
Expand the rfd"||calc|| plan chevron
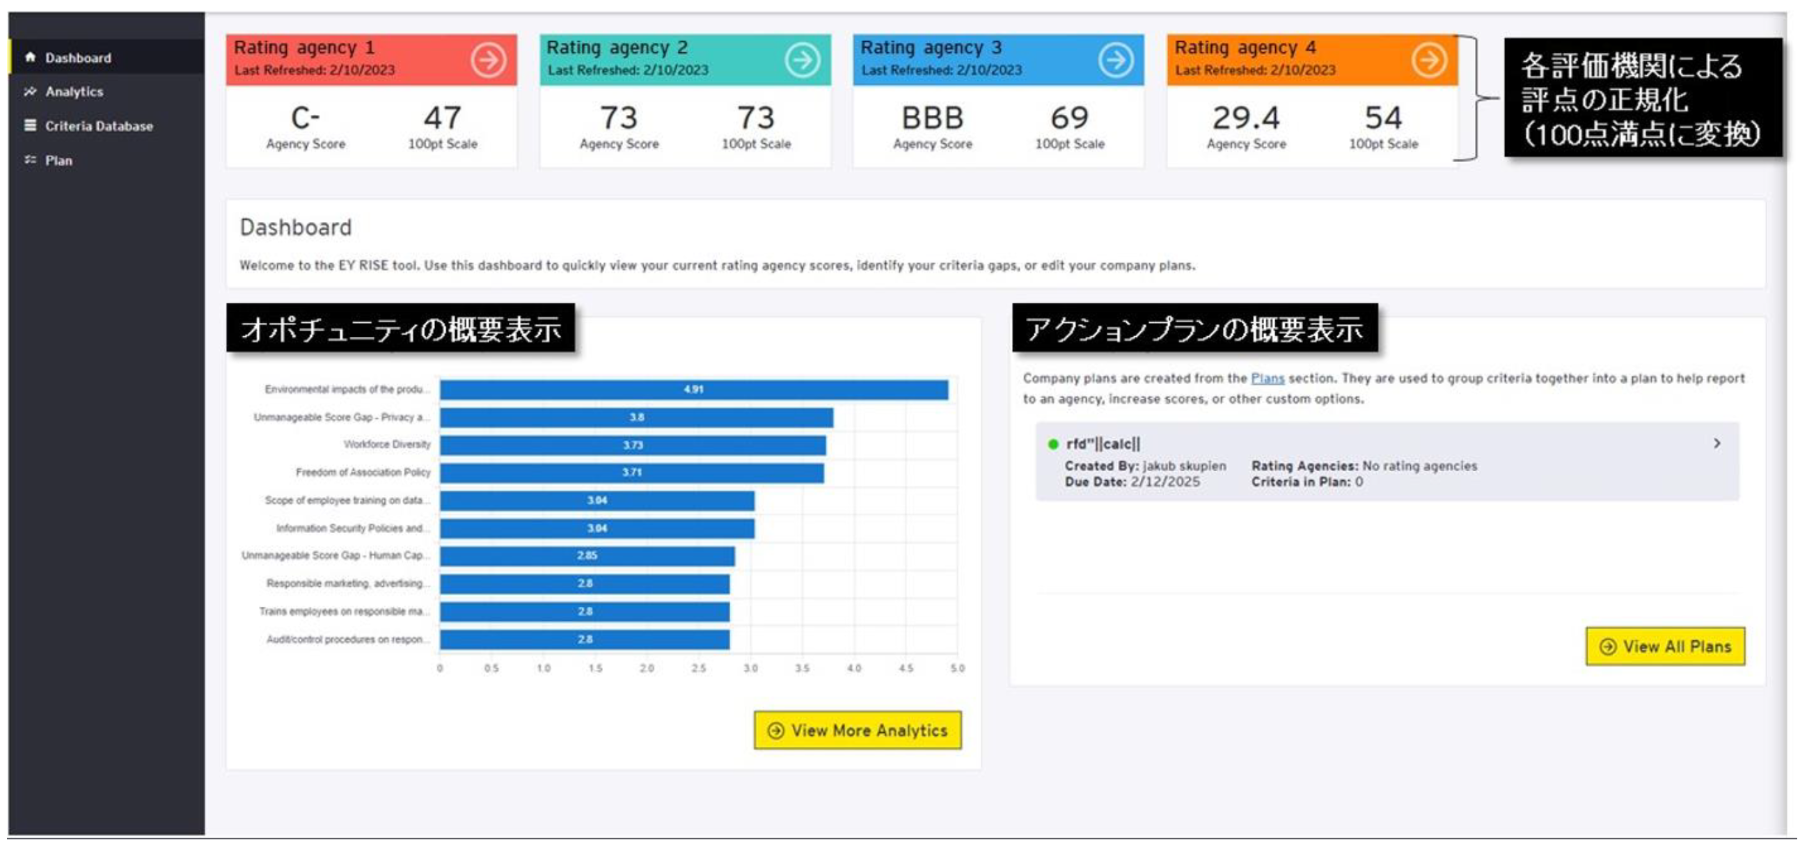pyautogui.click(x=1717, y=443)
